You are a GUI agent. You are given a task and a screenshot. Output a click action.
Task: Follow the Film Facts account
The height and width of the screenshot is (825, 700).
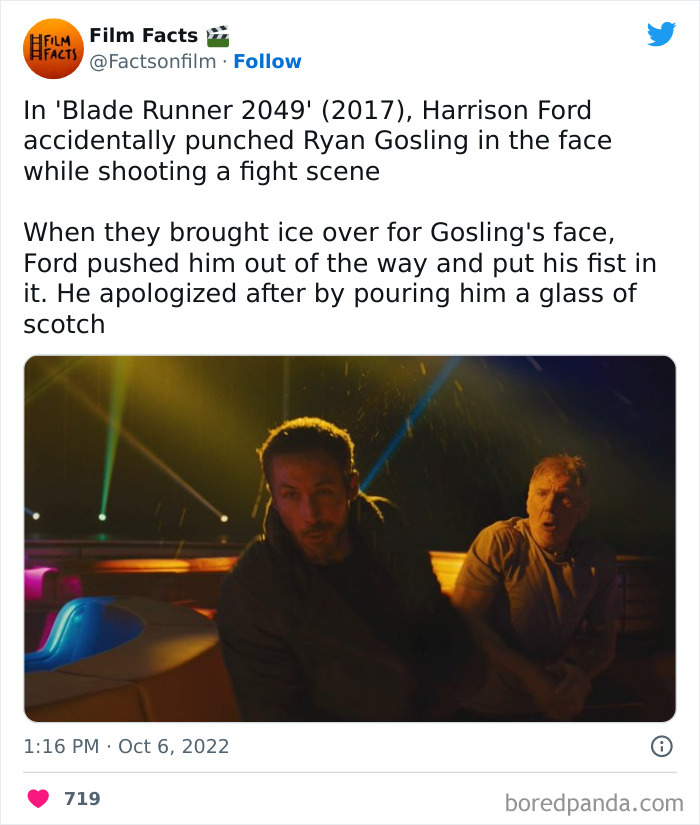[267, 62]
